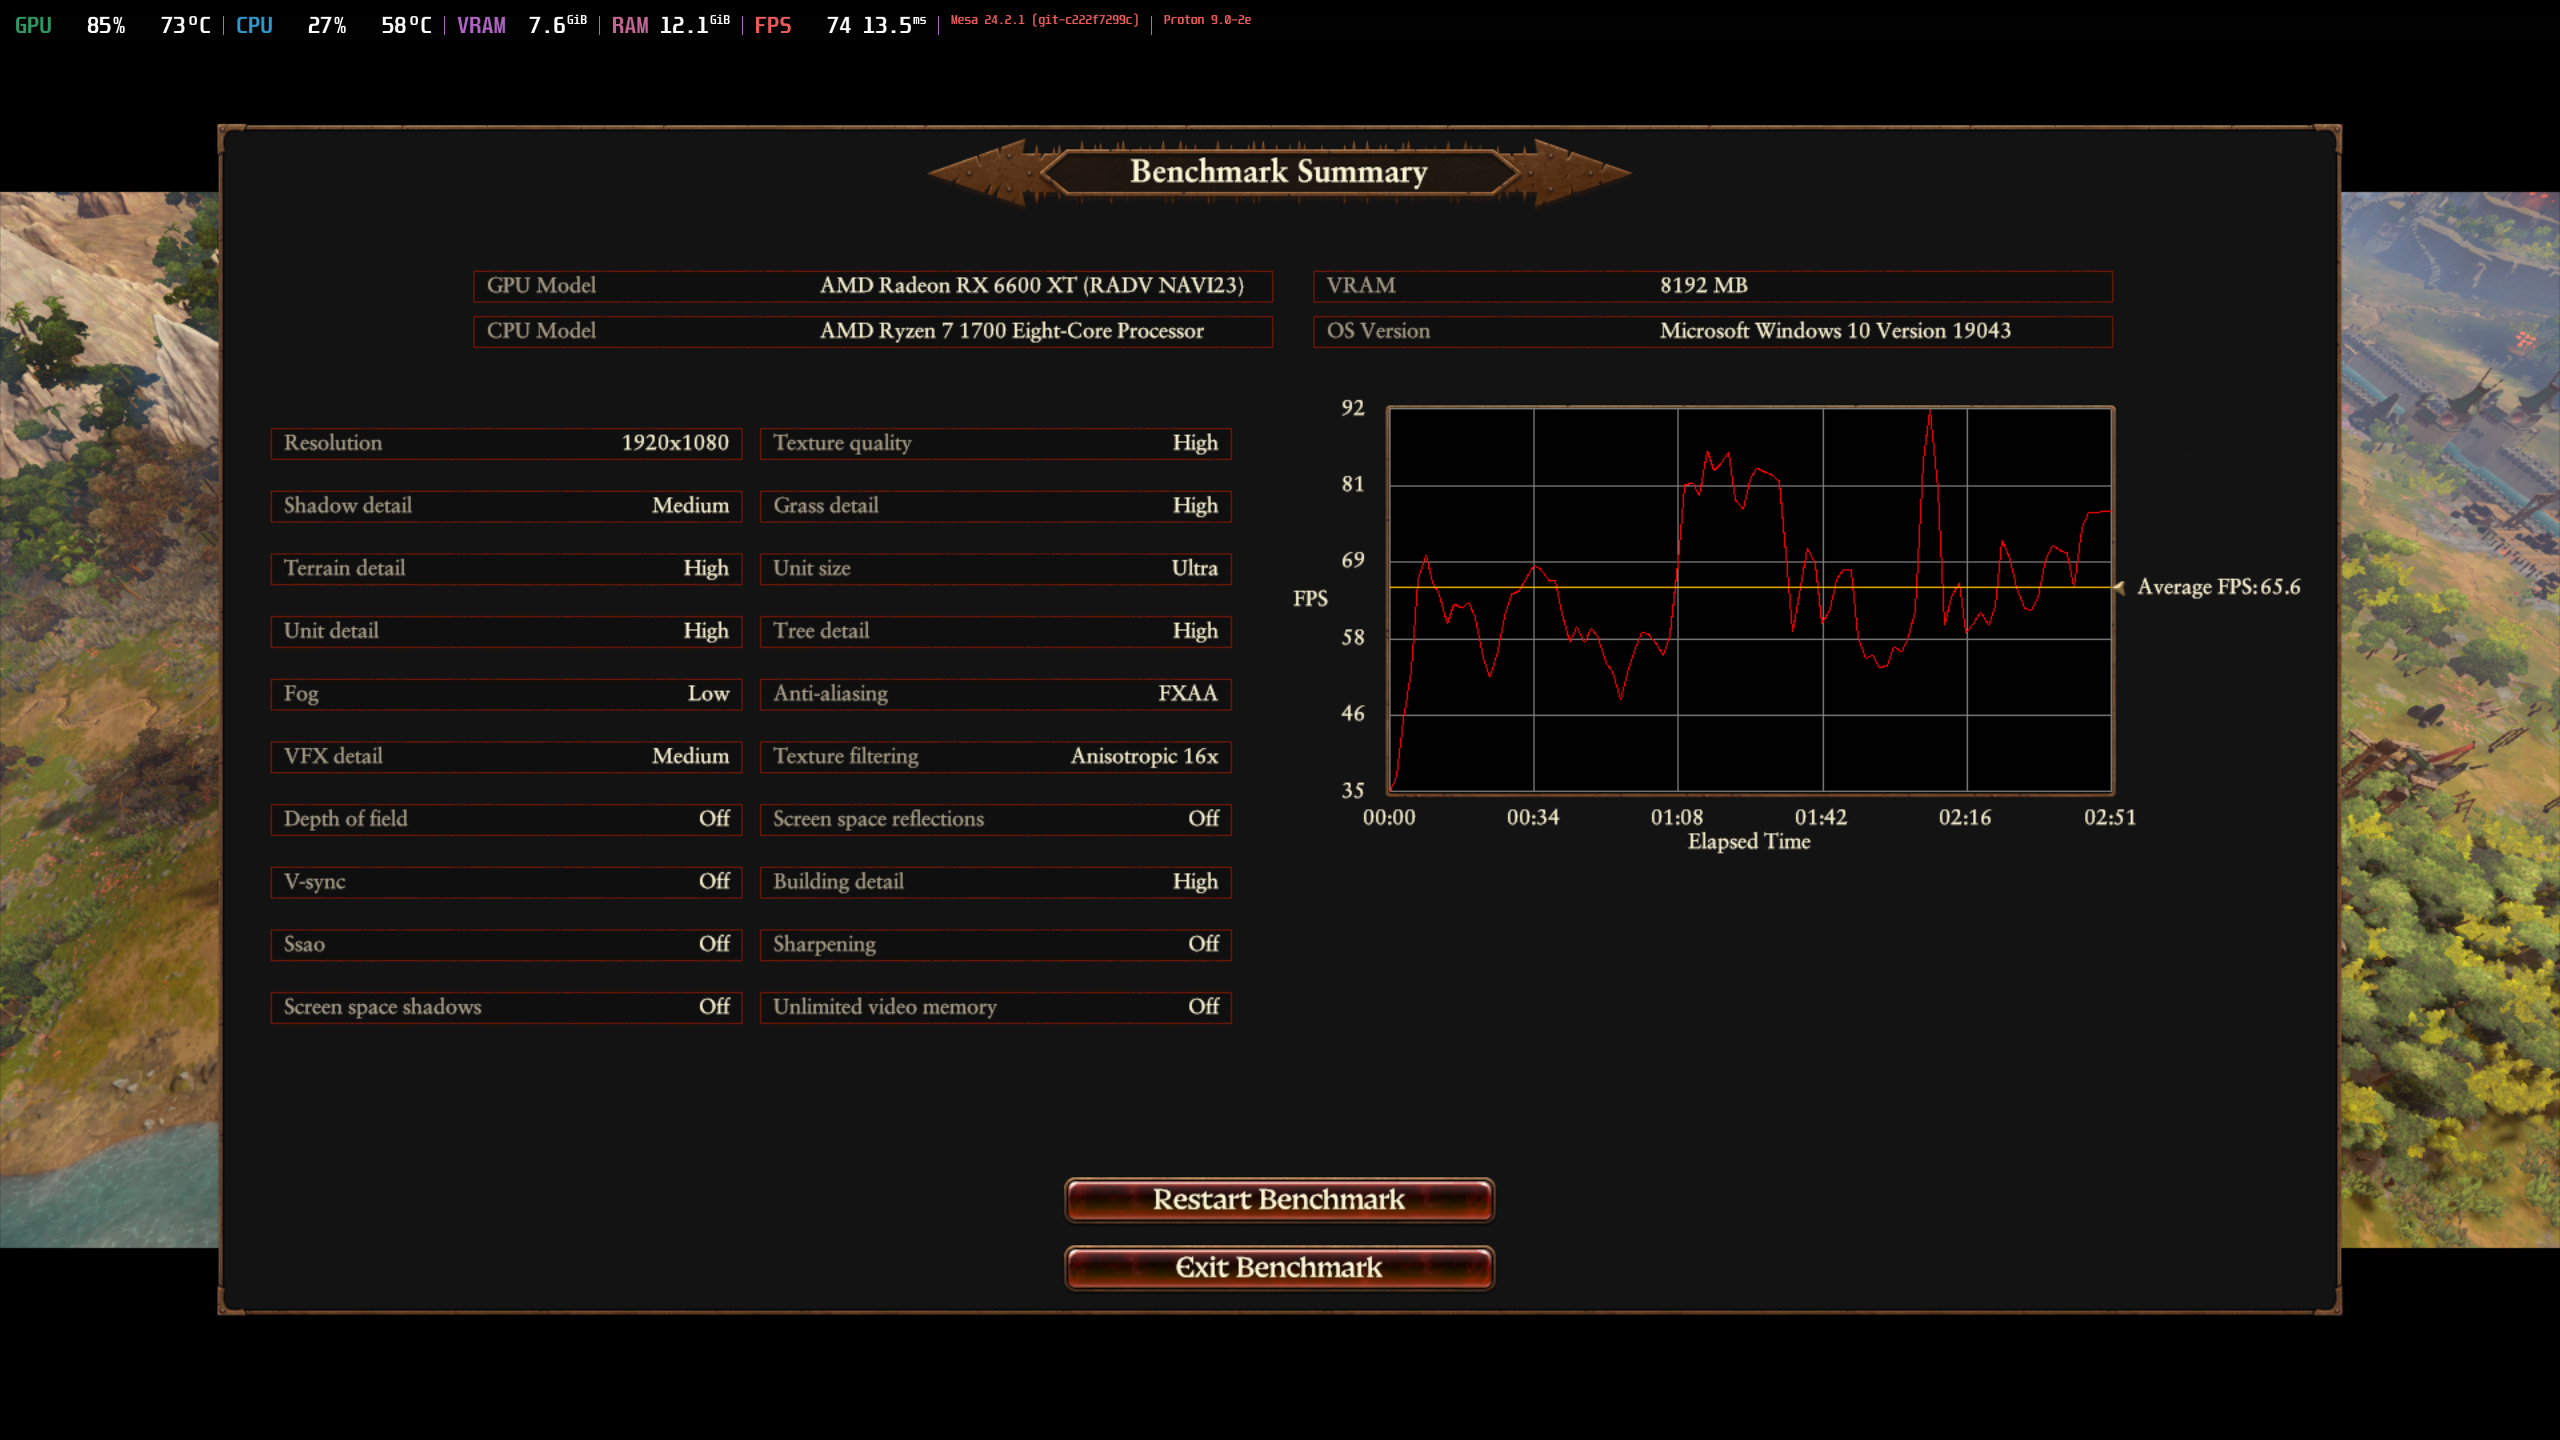Click the Exit Benchmark button

pyautogui.click(x=1279, y=1267)
